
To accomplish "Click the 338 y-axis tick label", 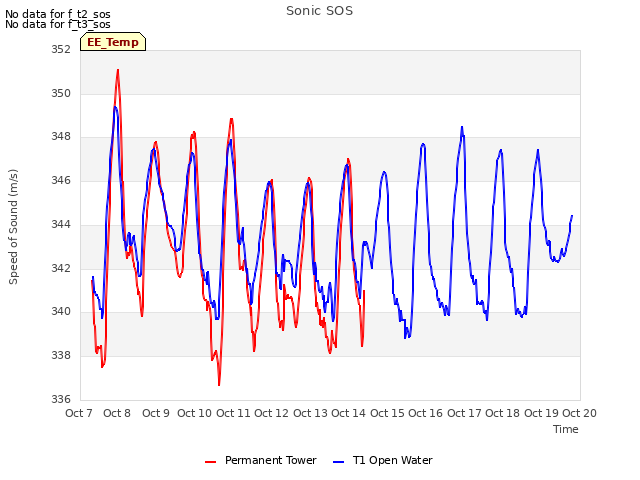I will [x=61, y=356].
